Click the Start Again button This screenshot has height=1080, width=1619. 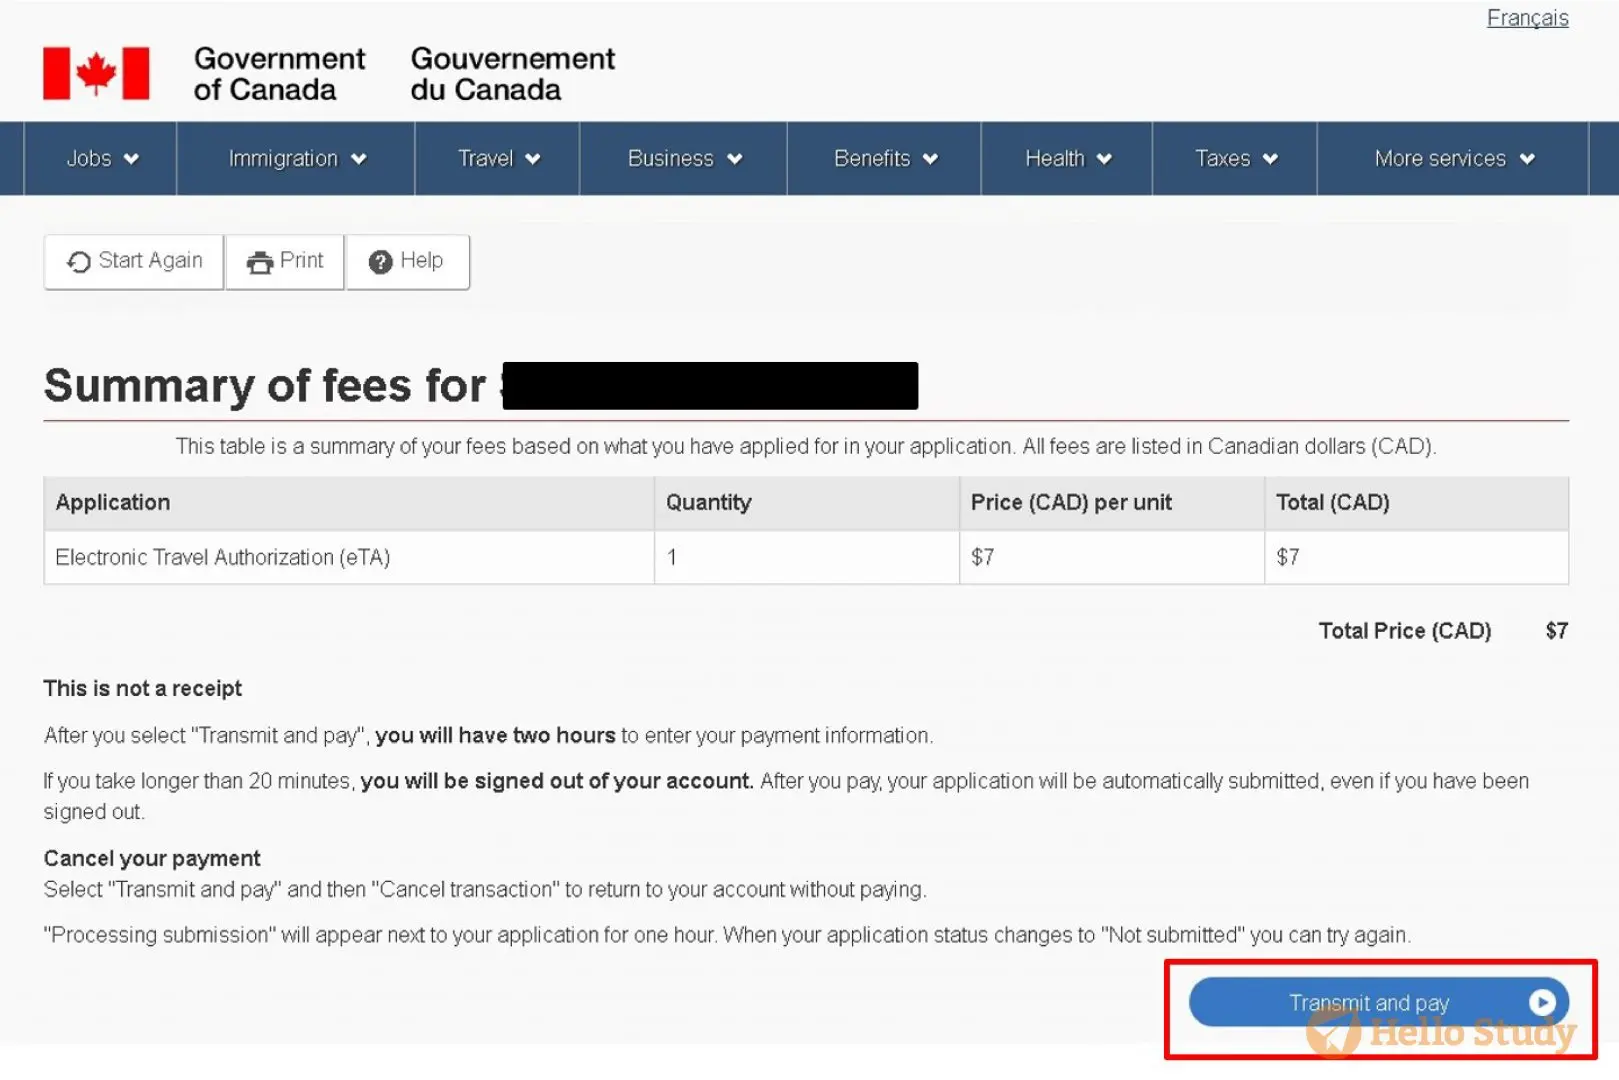[x=134, y=262]
